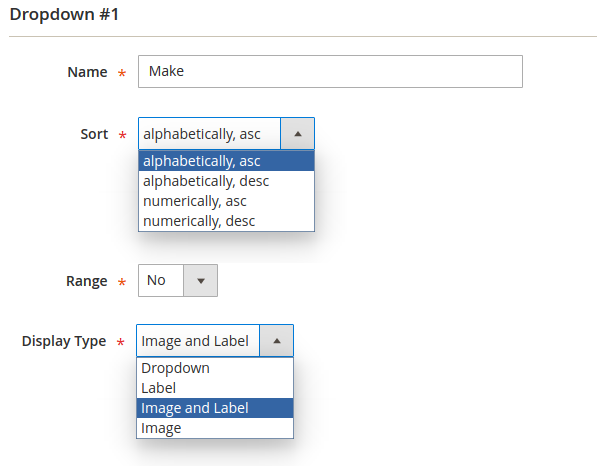This screenshot has width=597, height=466.
Task: Click the Name field label
Action: (x=87, y=72)
